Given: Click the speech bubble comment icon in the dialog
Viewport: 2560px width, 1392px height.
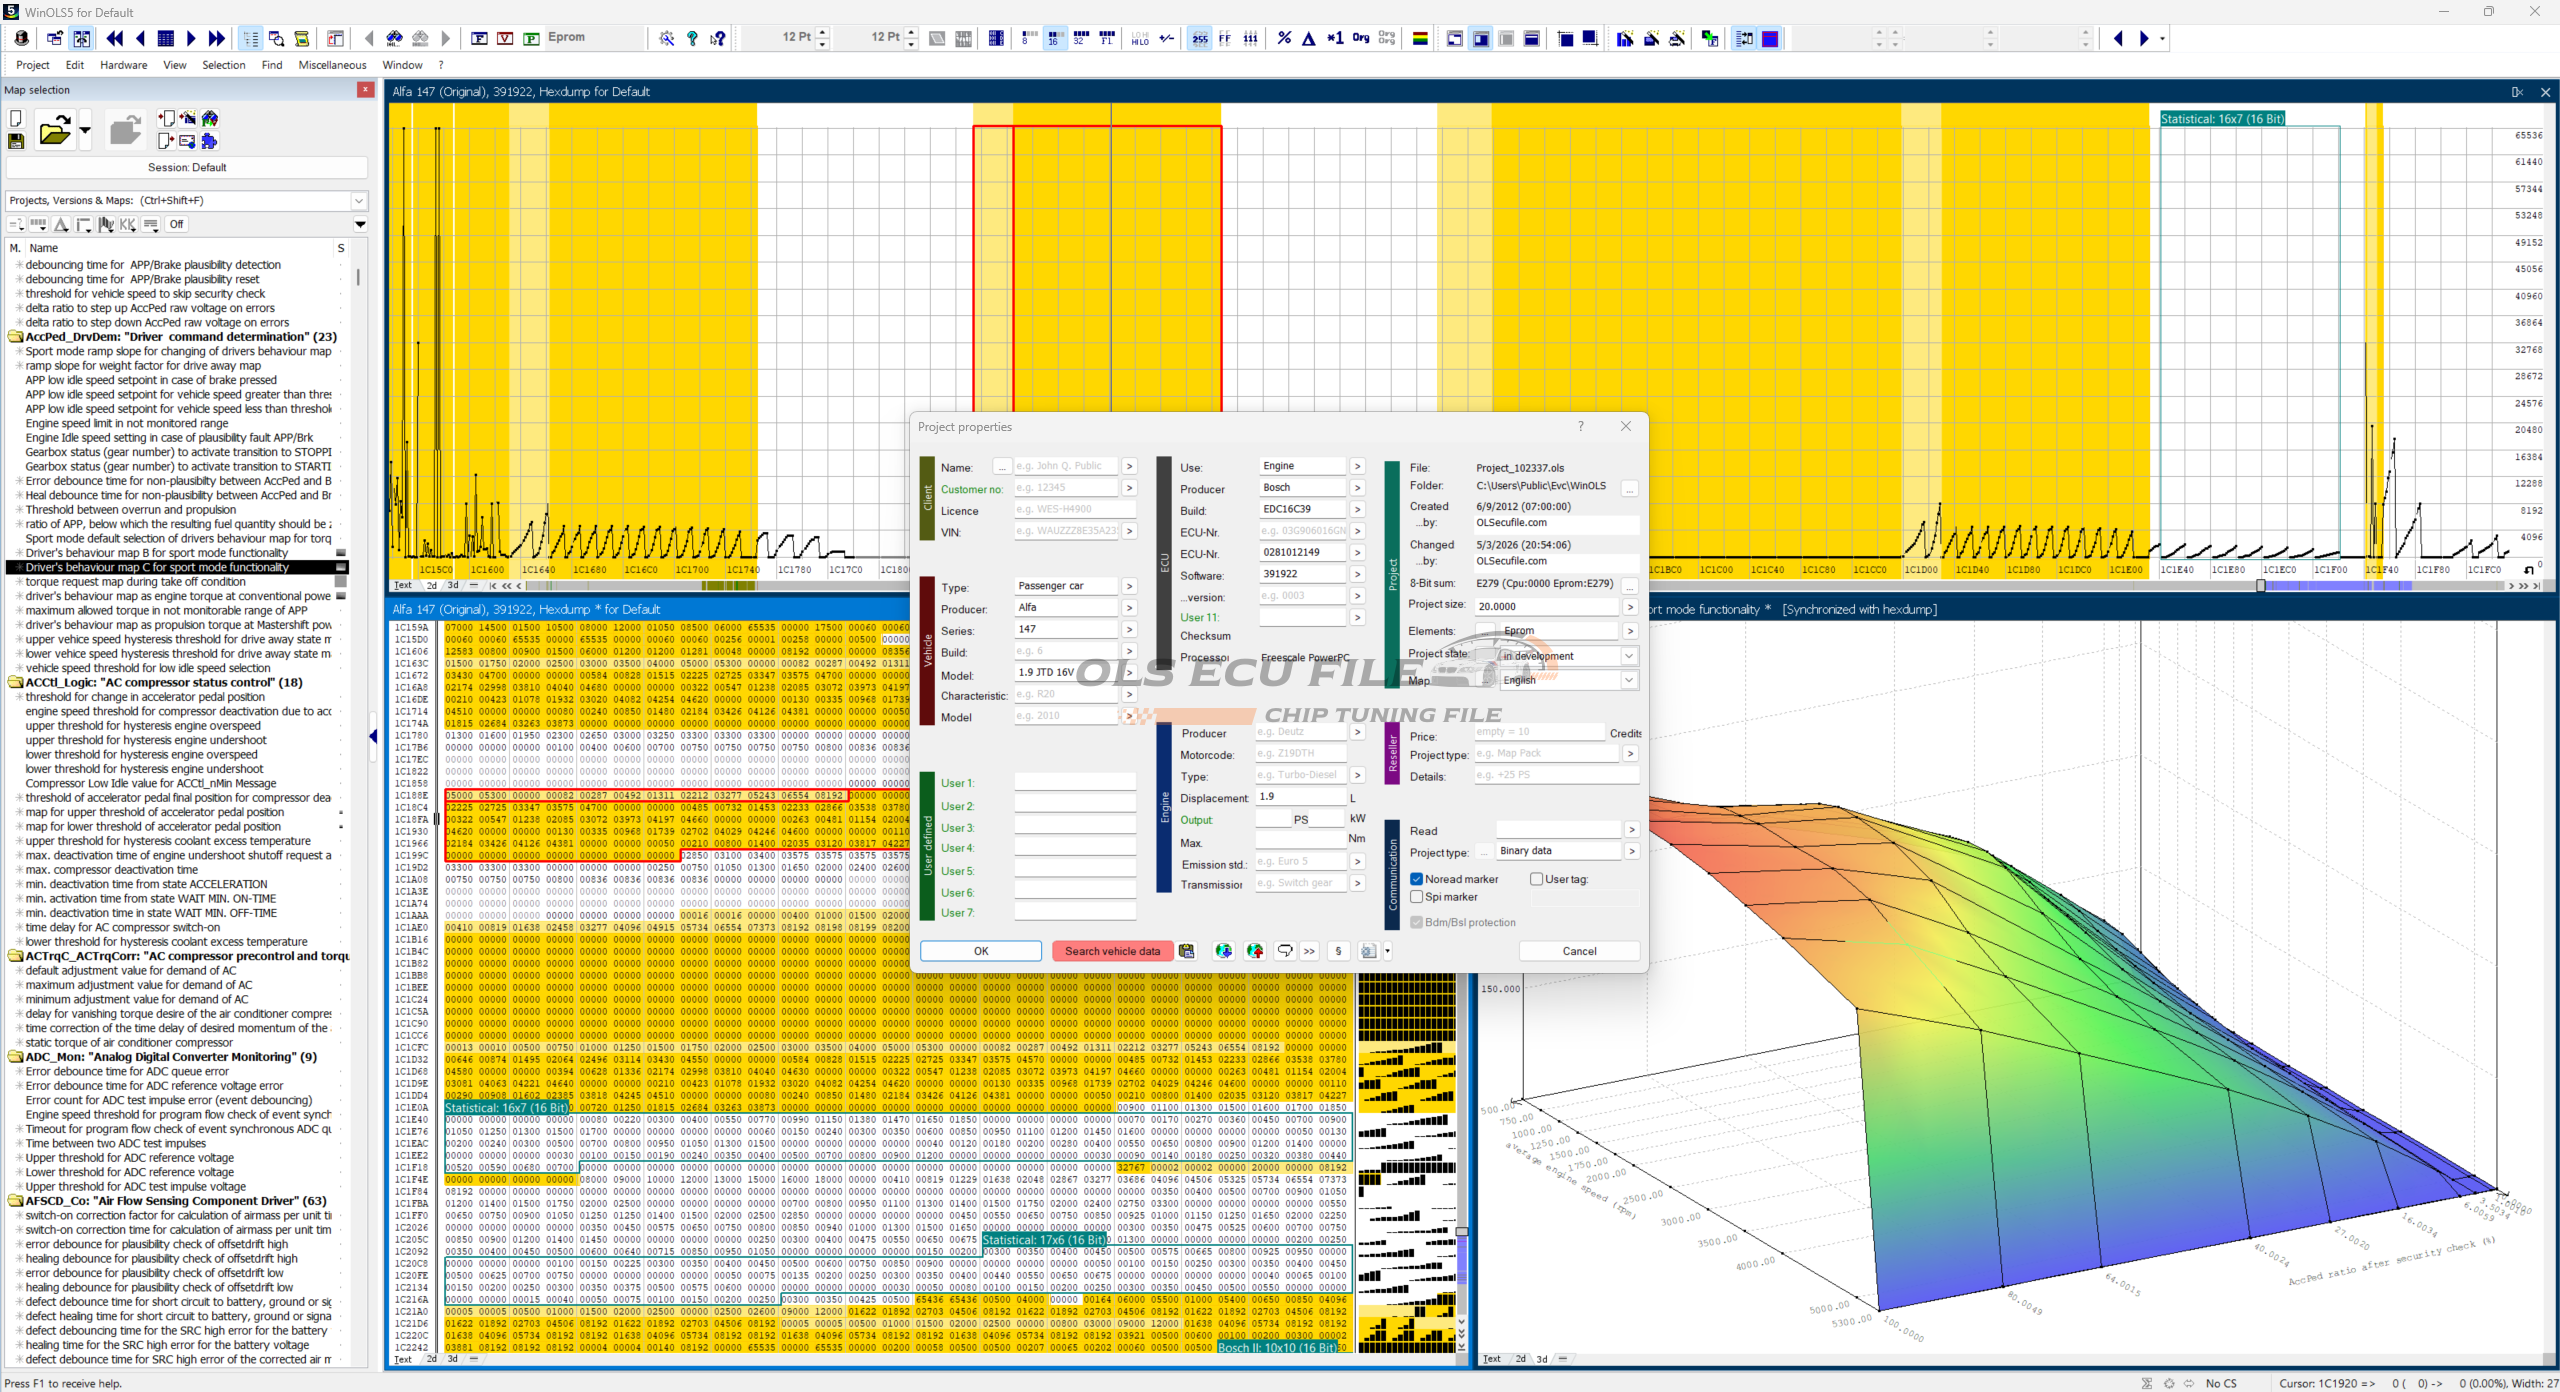Looking at the screenshot, I should click(x=1285, y=951).
